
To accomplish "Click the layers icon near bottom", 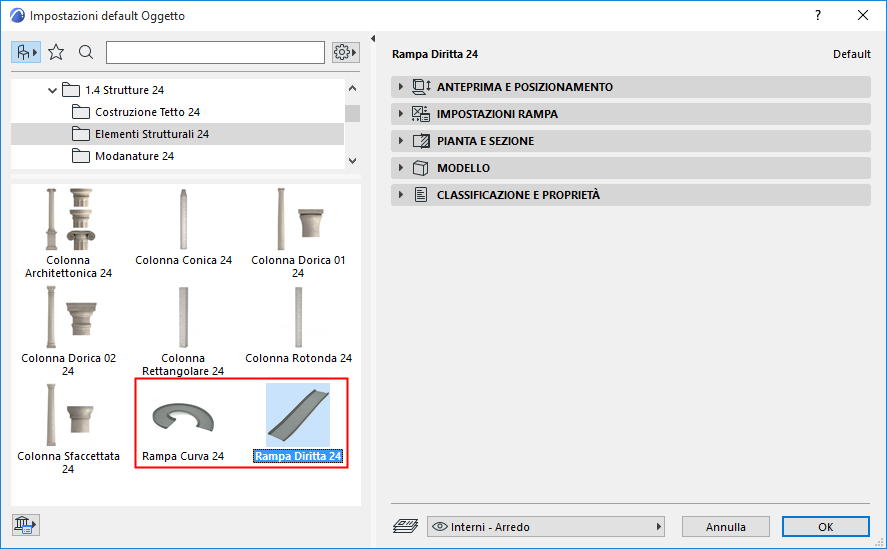I will point(405,526).
